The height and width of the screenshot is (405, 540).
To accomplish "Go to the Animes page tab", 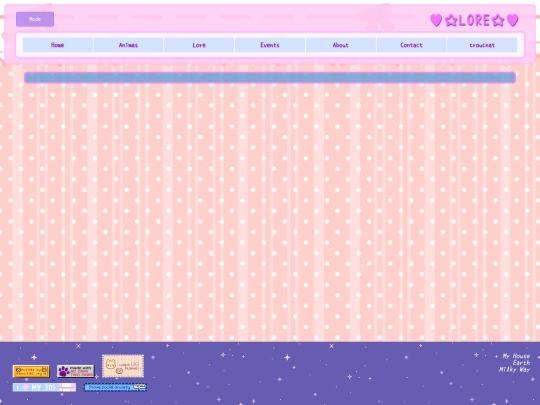I will (x=128, y=45).
